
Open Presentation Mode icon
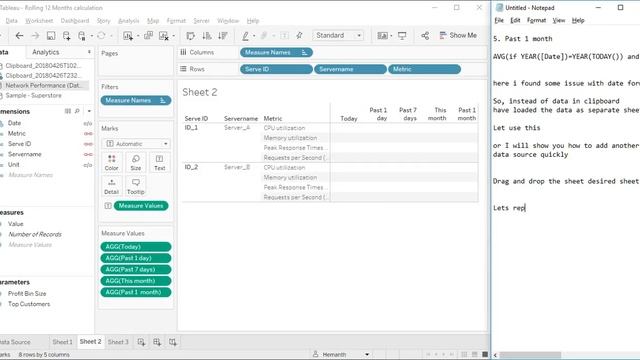[x=402, y=36]
